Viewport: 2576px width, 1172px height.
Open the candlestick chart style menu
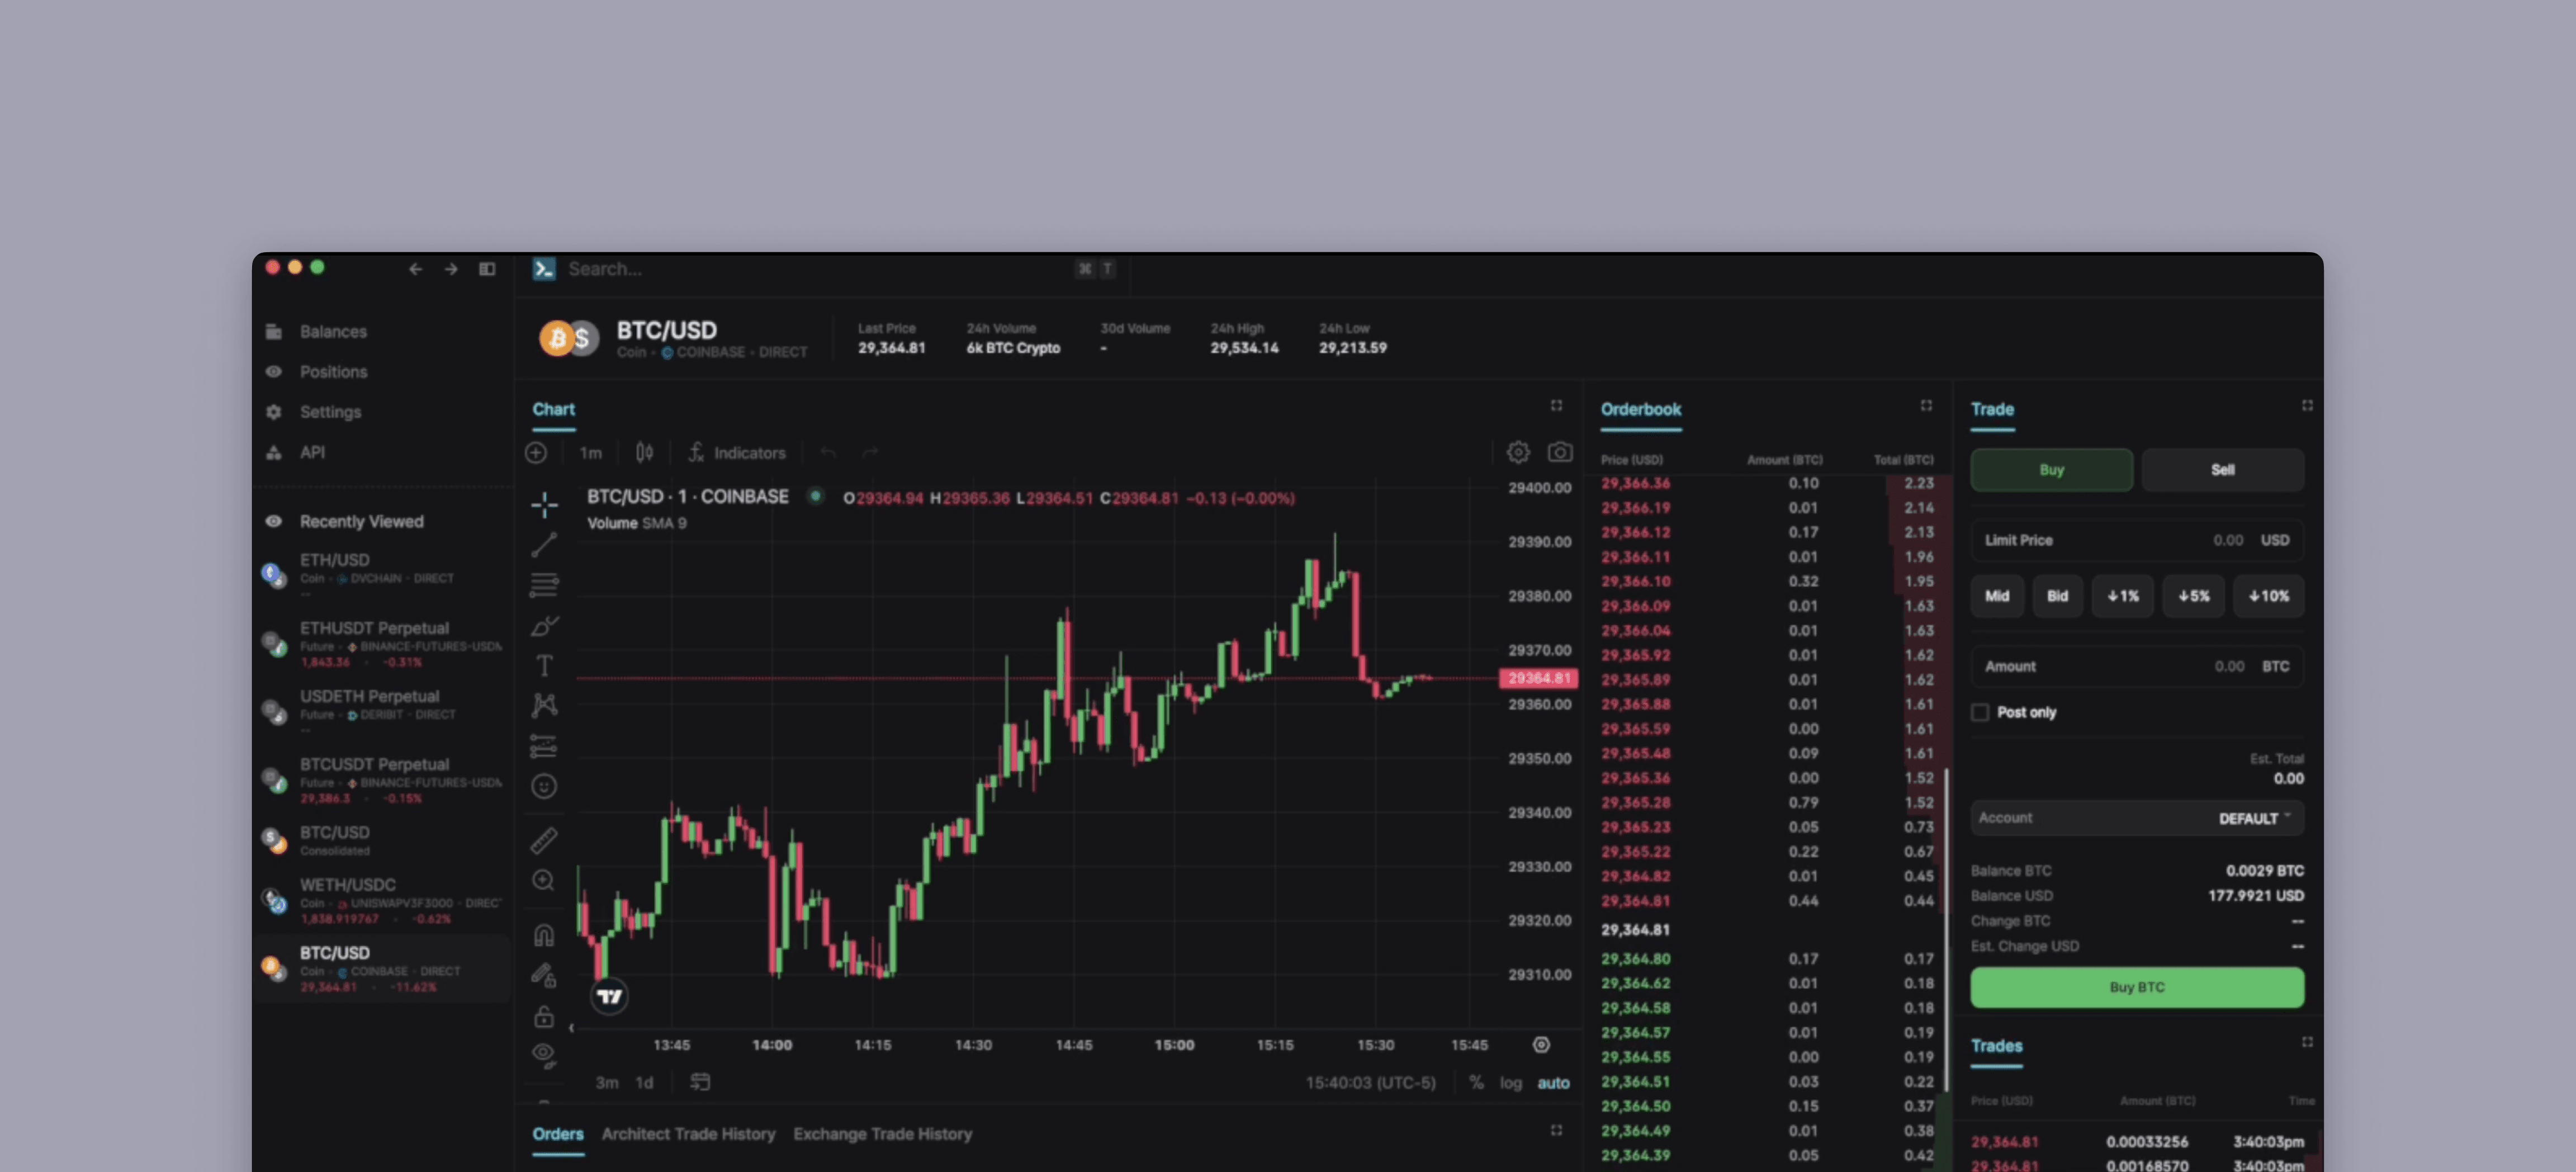[644, 453]
